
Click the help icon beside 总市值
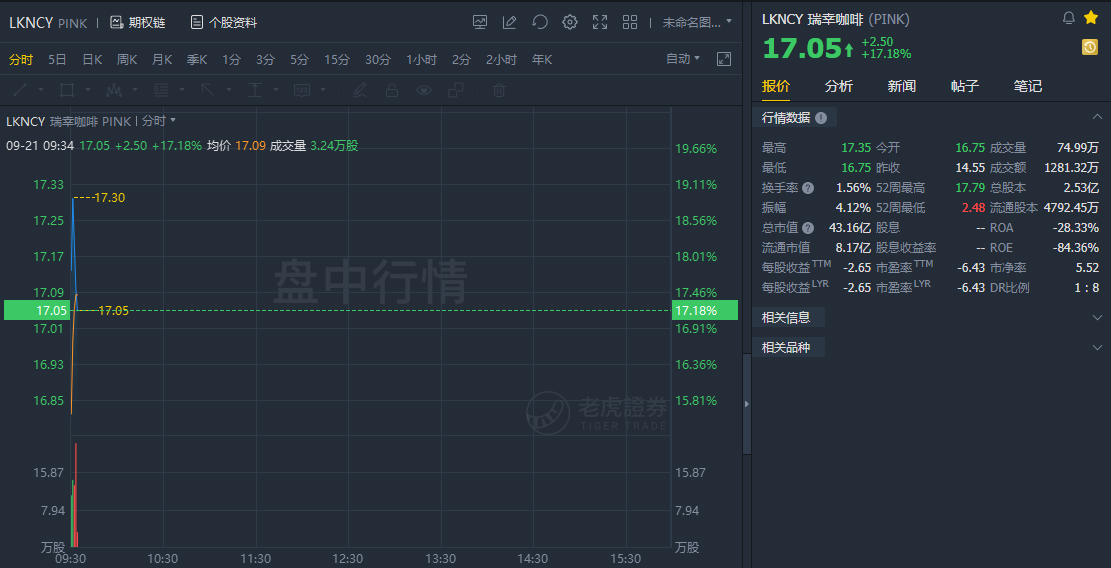coord(808,228)
